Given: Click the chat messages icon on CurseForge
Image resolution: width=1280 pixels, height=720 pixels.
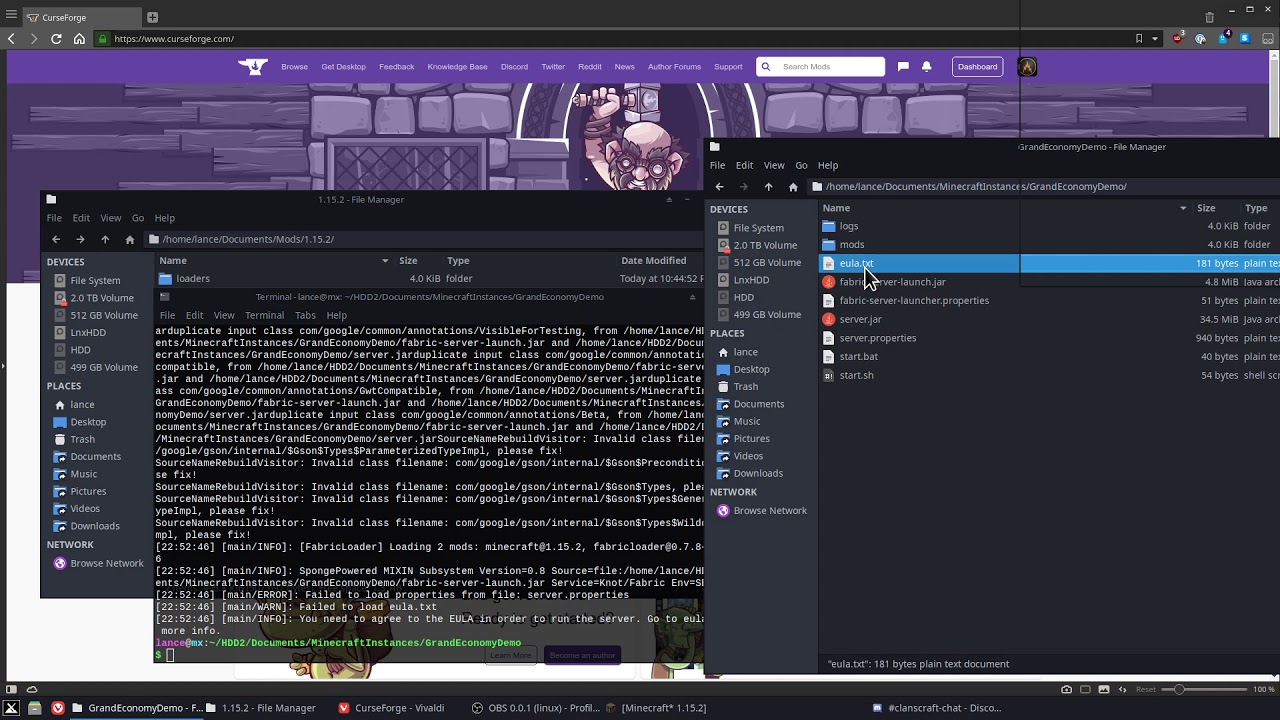Looking at the screenshot, I should point(903,67).
